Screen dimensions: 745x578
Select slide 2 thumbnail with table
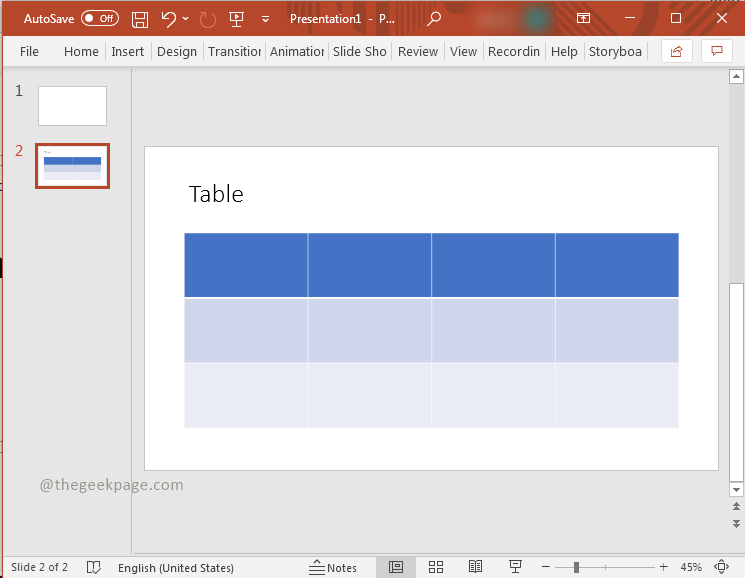click(x=72, y=166)
